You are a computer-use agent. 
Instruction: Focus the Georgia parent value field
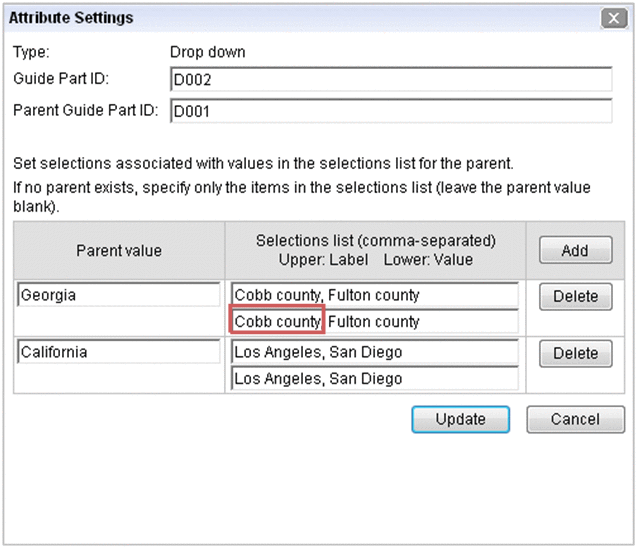pos(119,295)
